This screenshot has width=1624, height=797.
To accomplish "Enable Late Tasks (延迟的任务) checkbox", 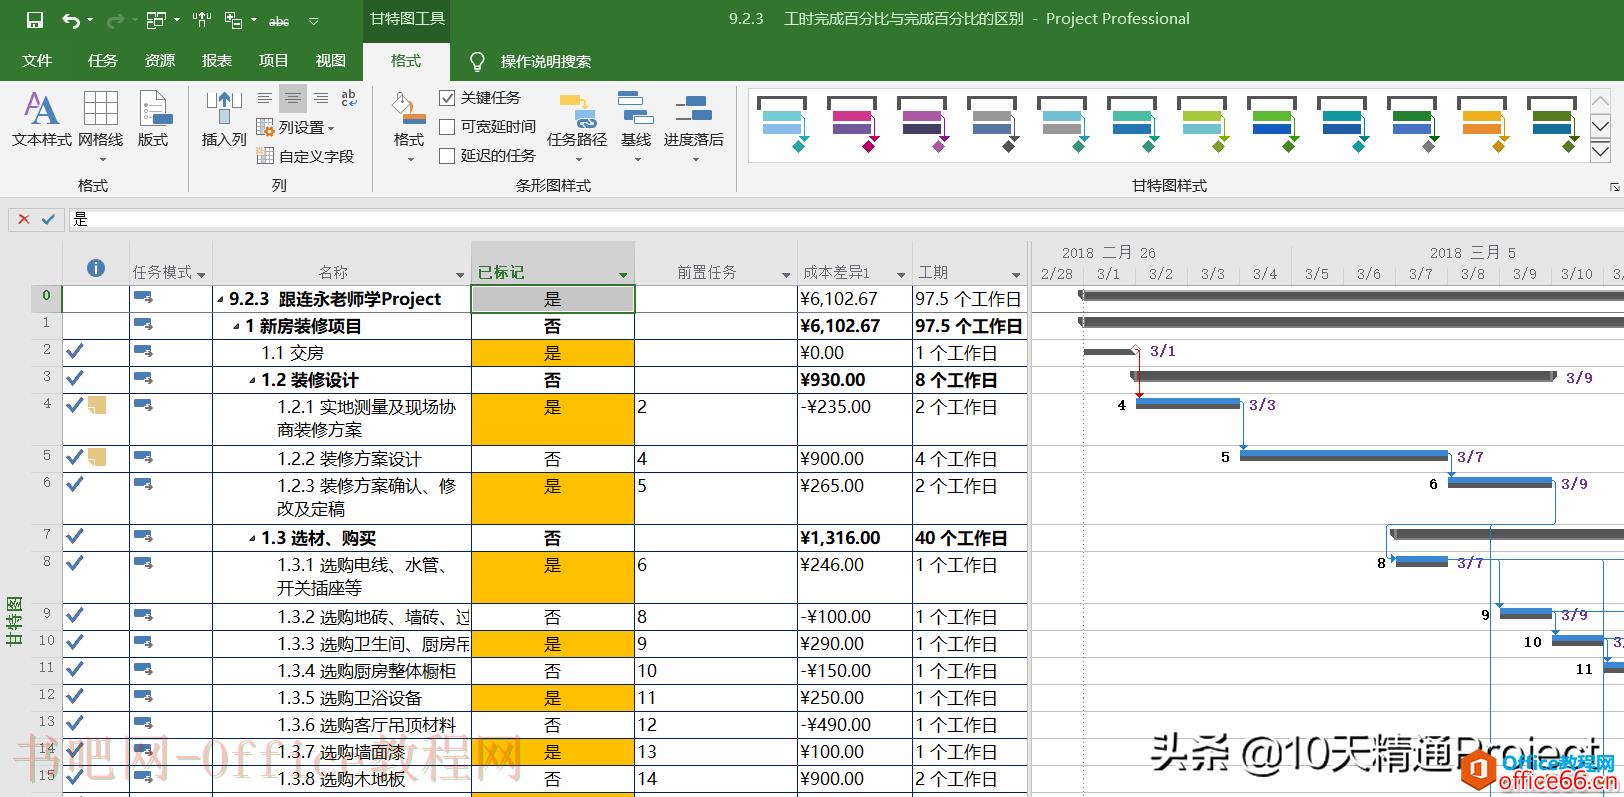I will pyautogui.click(x=447, y=155).
